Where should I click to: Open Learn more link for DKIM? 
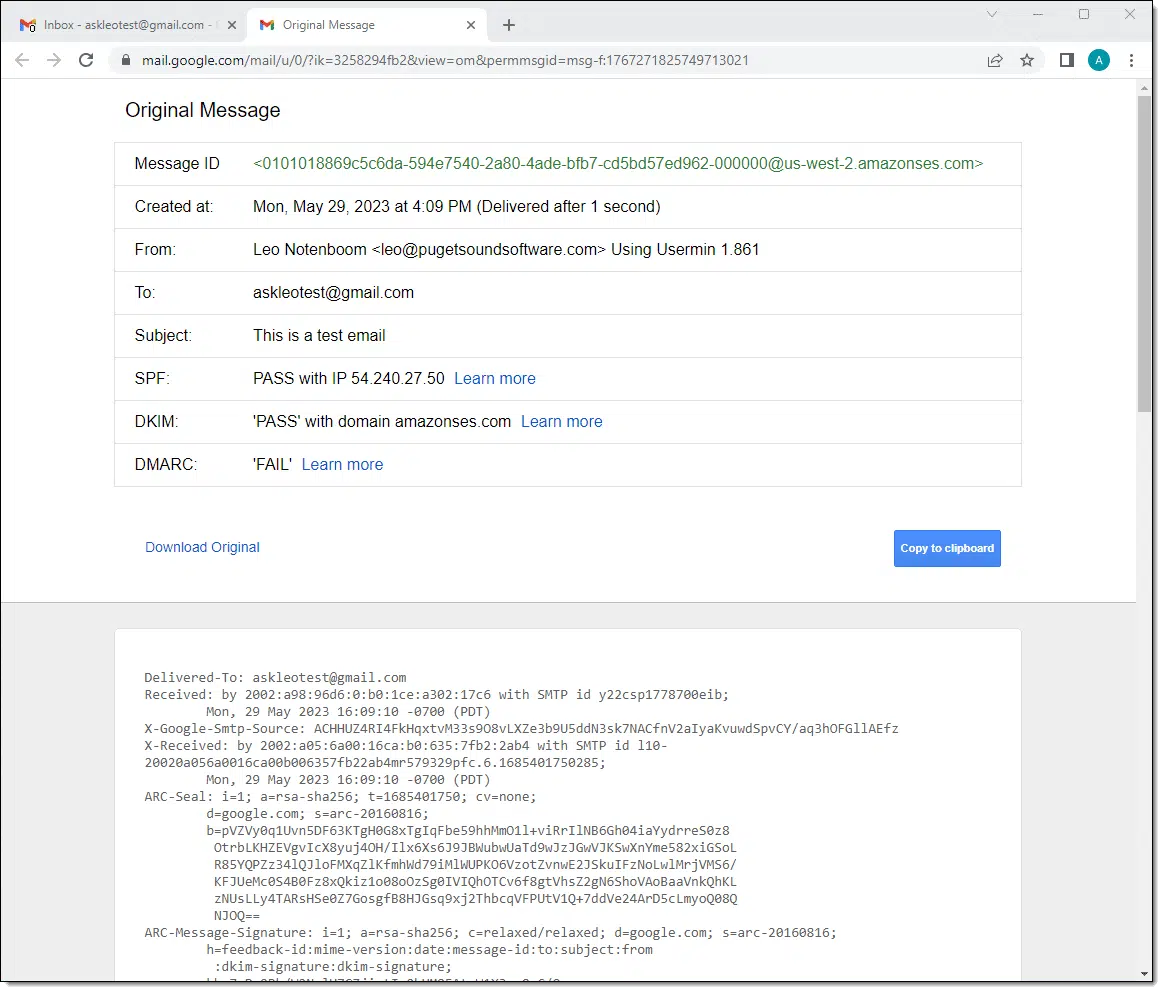coord(562,422)
